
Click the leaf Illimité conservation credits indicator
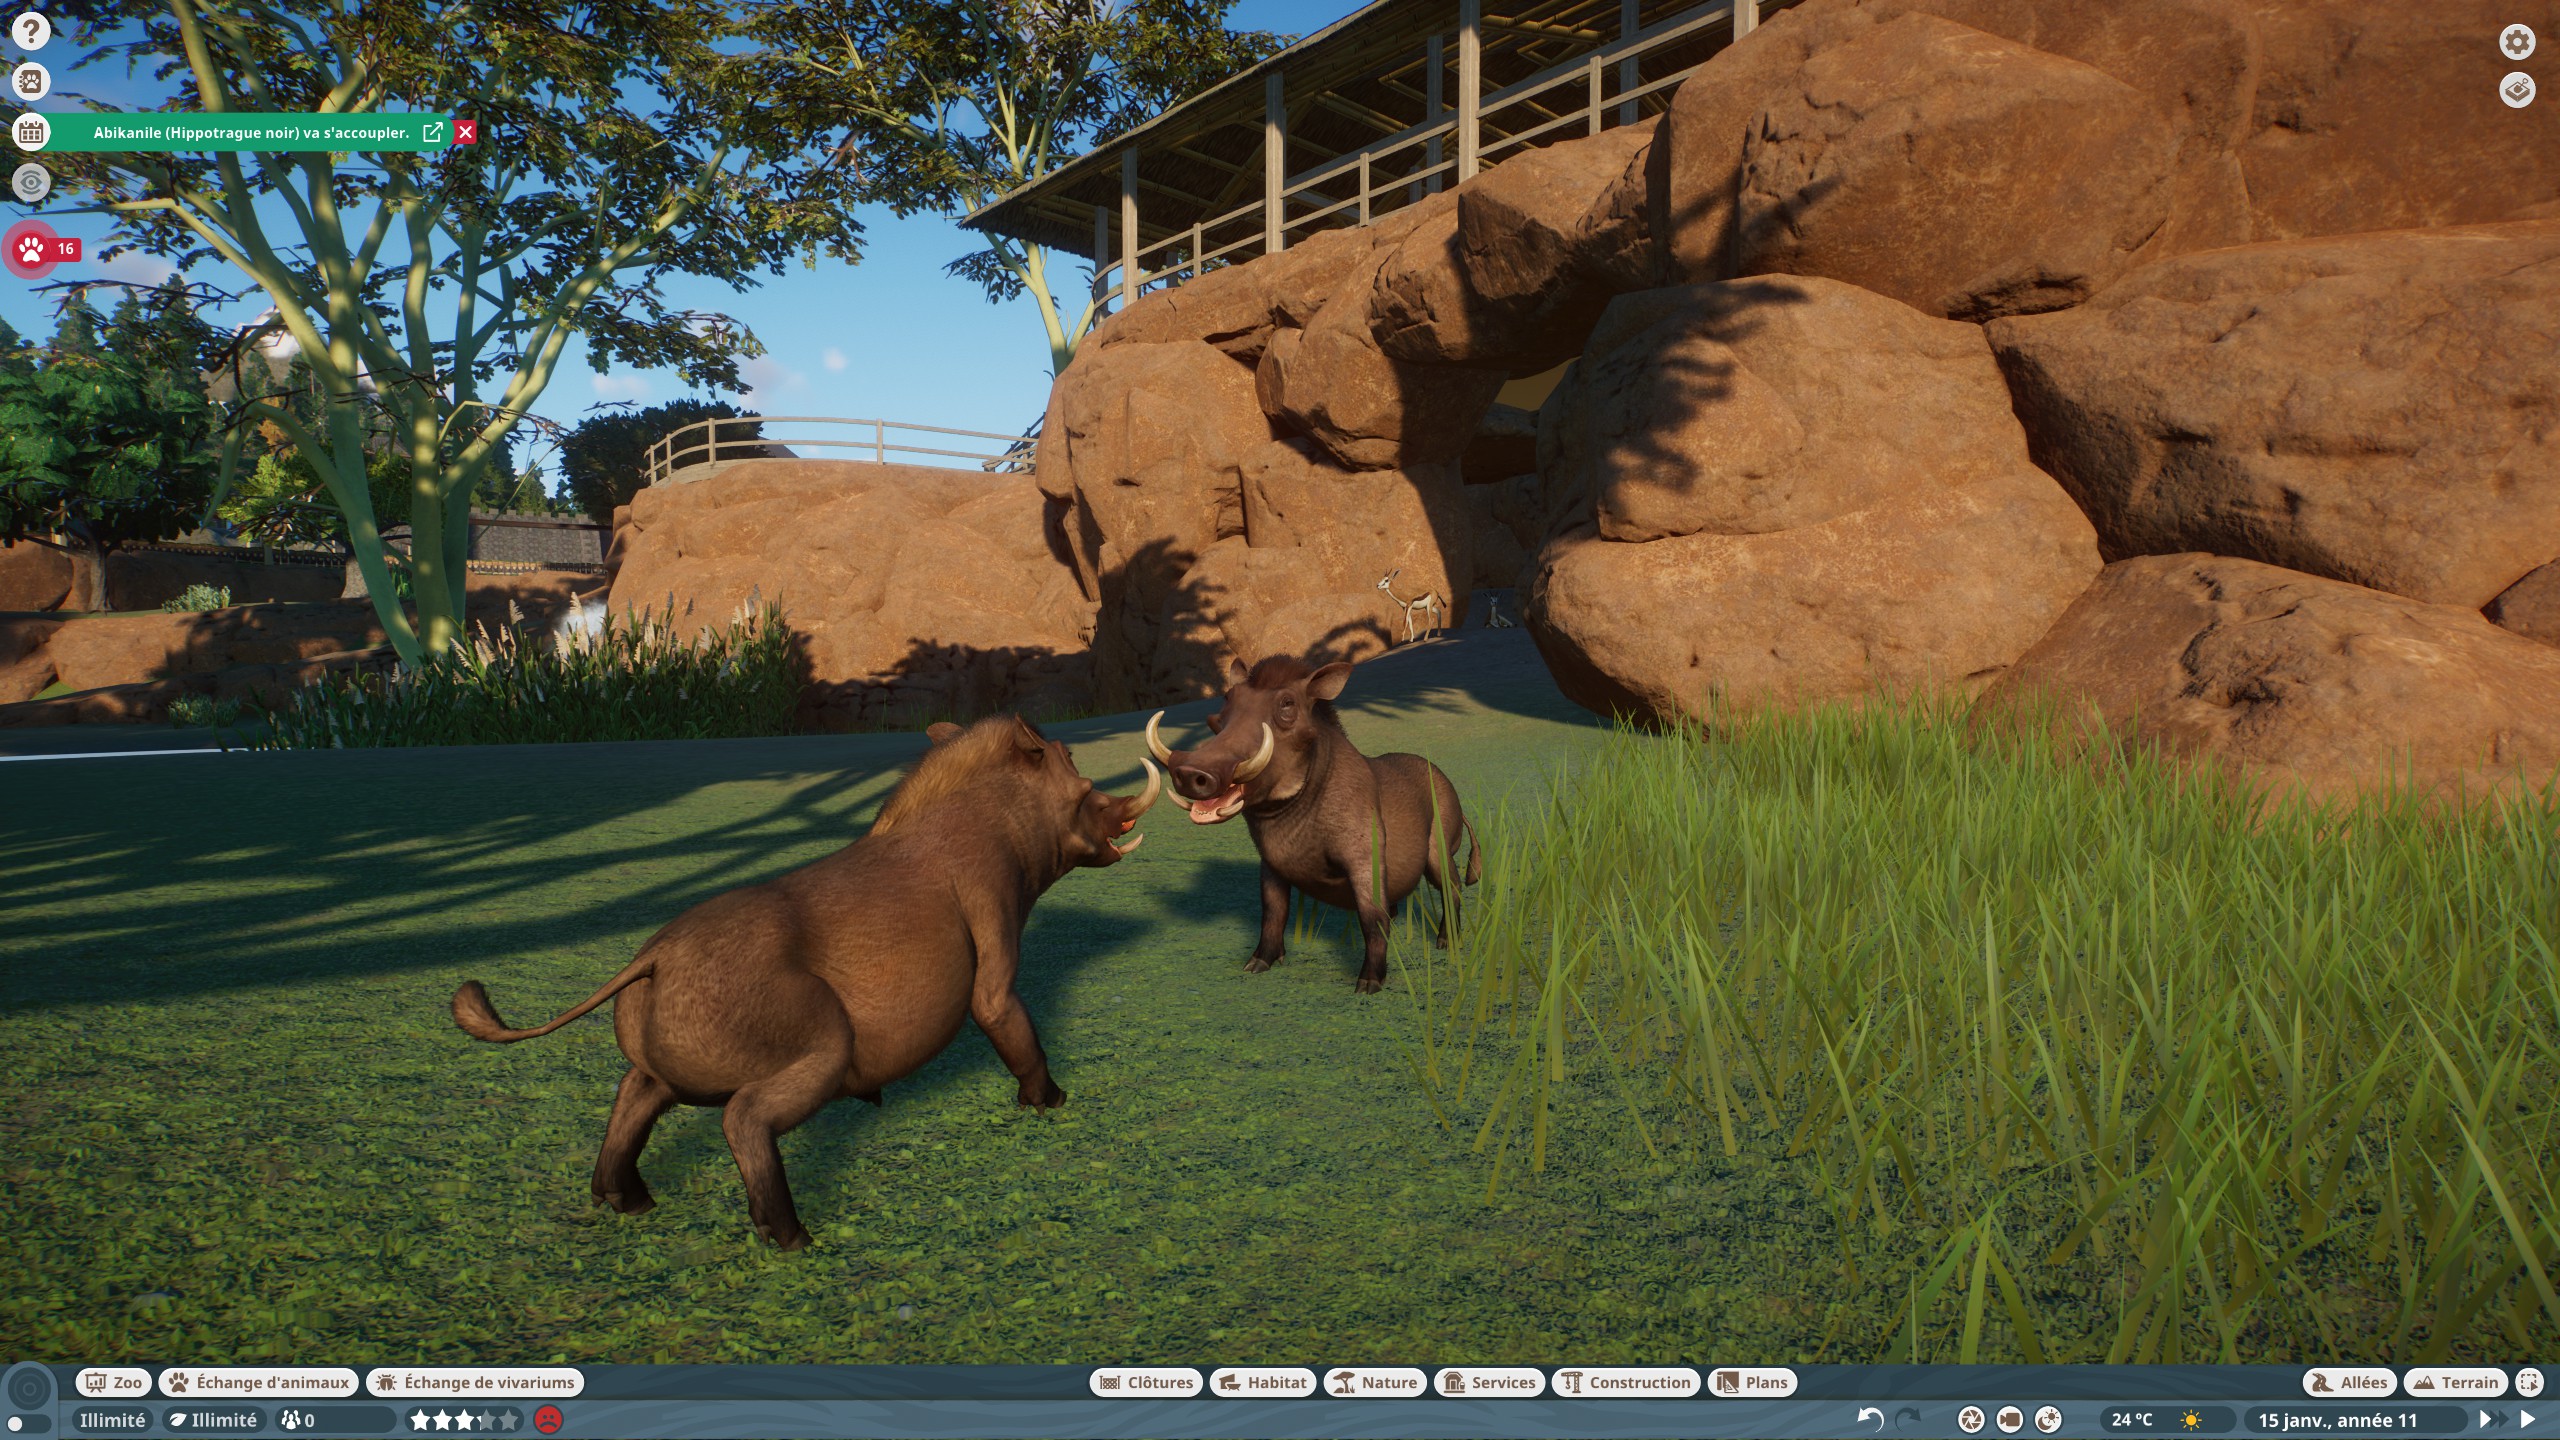pyautogui.click(x=213, y=1419)
